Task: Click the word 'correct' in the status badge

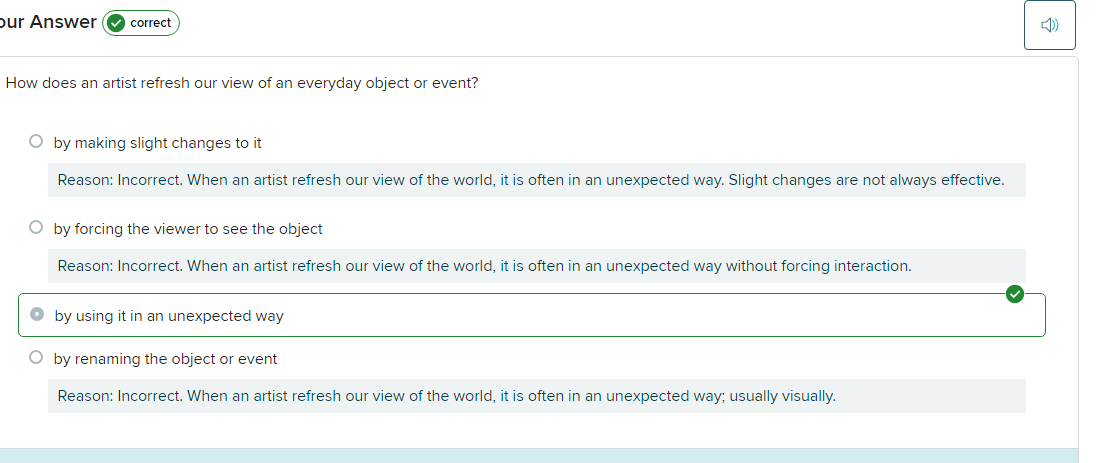Action: coord(150,23)
